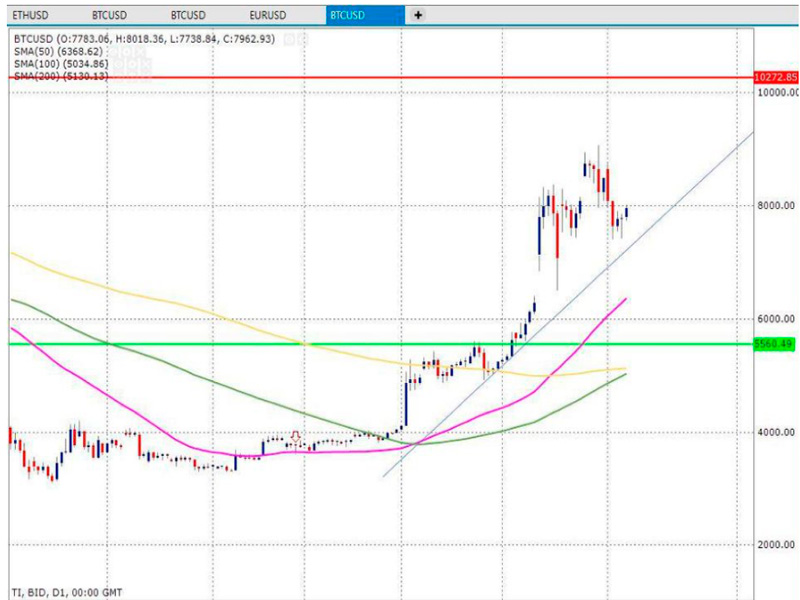This screenshot has height=600, width=800.
Task: Click the BTCUSD OHLC values label
Action: [x=144, y=39]
